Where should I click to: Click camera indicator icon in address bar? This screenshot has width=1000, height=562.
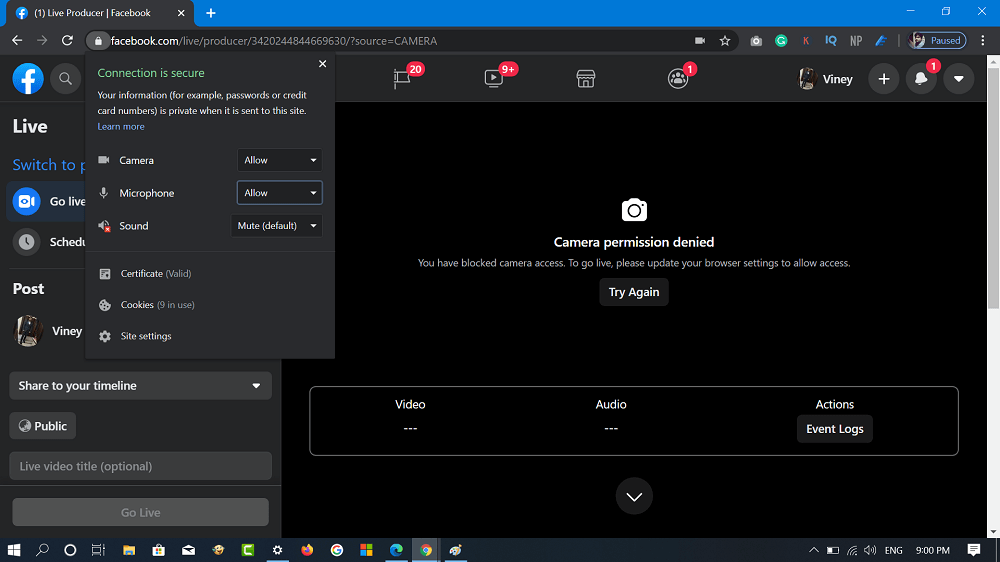click(x=700, y=41)
